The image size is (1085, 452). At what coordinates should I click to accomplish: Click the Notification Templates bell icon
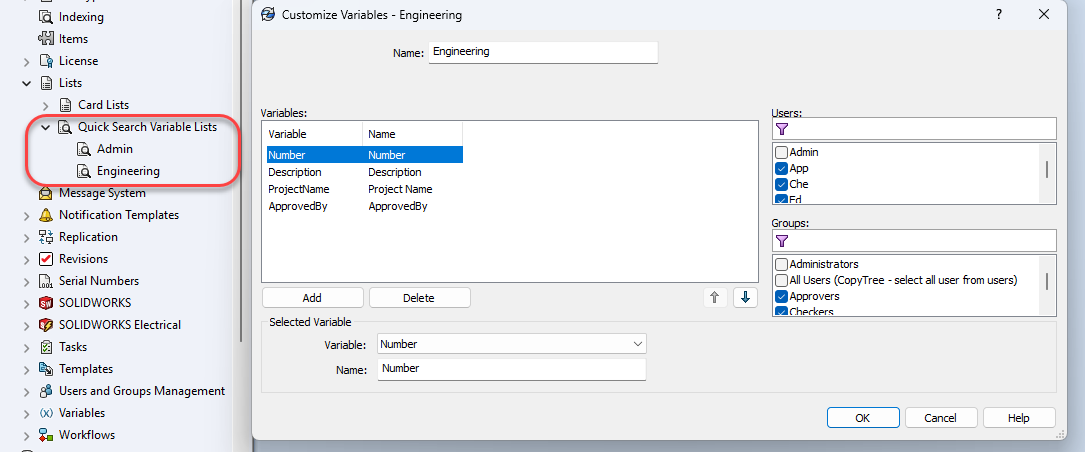coord(45,215)
